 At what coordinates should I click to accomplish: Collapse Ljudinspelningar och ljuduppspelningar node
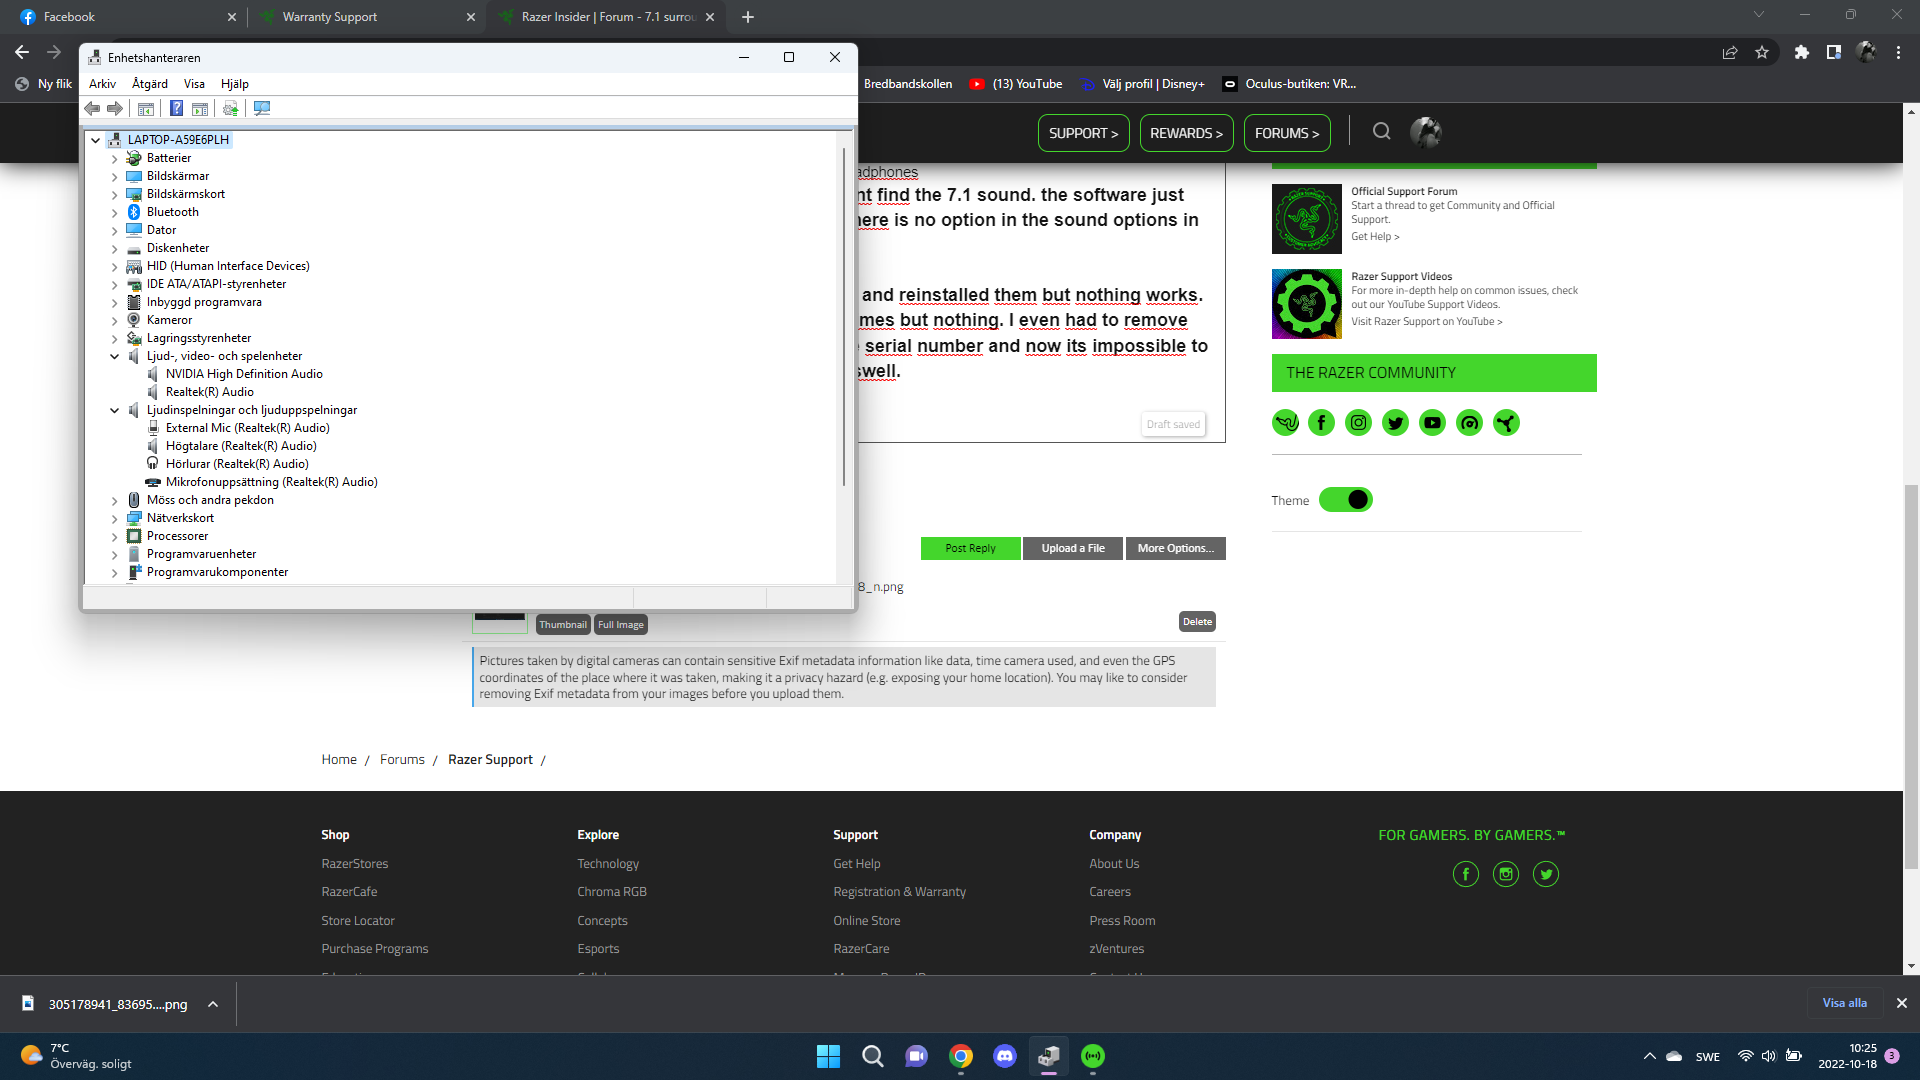click(114, 410)
